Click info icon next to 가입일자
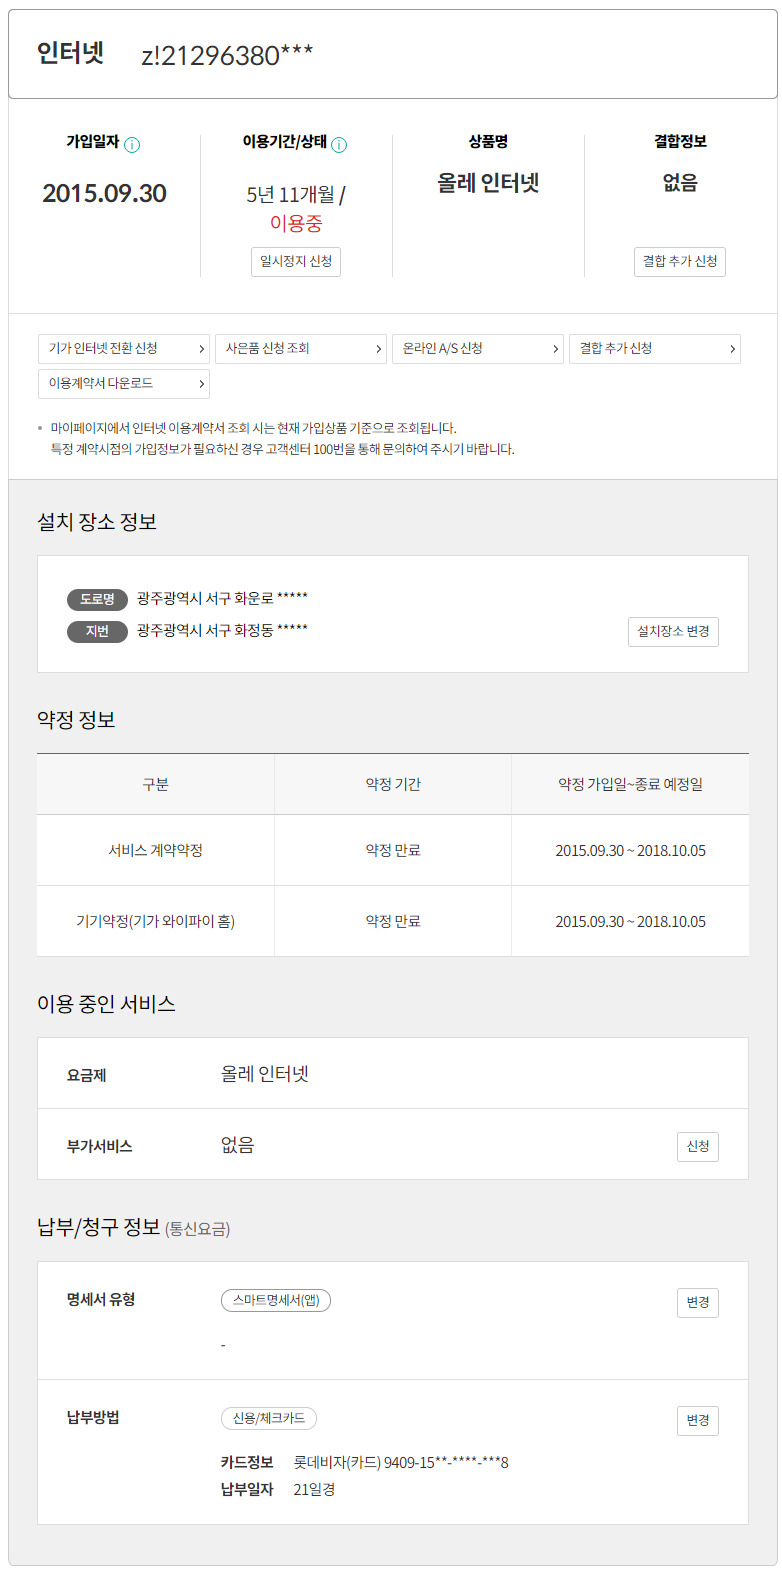Image resolution: width=782 pixels, height=1573 pixels. point(132,145)
